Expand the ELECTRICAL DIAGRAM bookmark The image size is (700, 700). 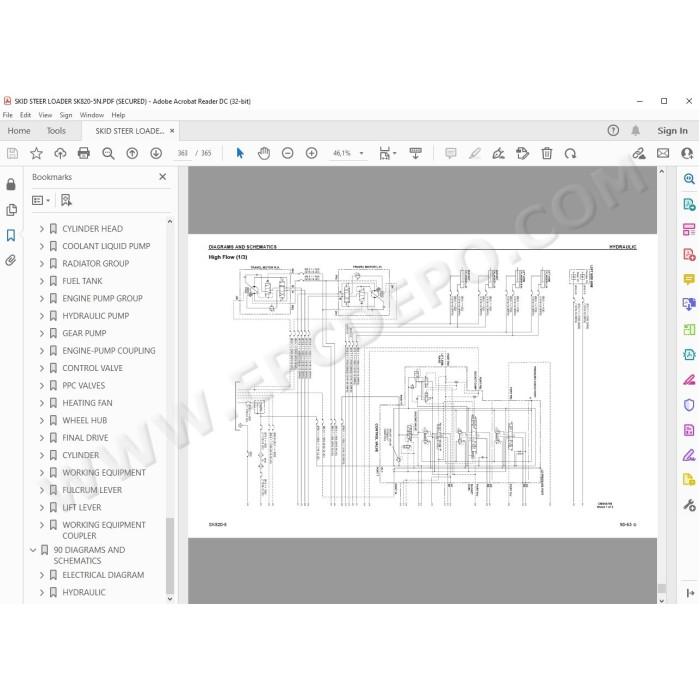click(x=42, y=575)
